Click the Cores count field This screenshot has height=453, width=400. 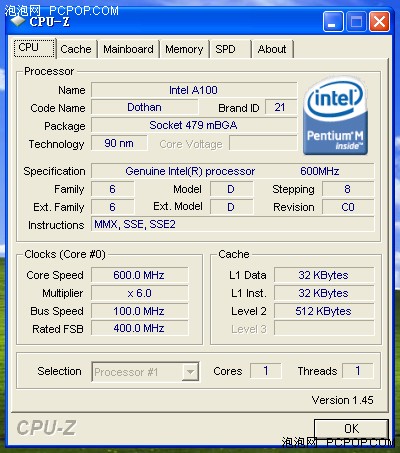pyautogui.click(x=266, y=371)
